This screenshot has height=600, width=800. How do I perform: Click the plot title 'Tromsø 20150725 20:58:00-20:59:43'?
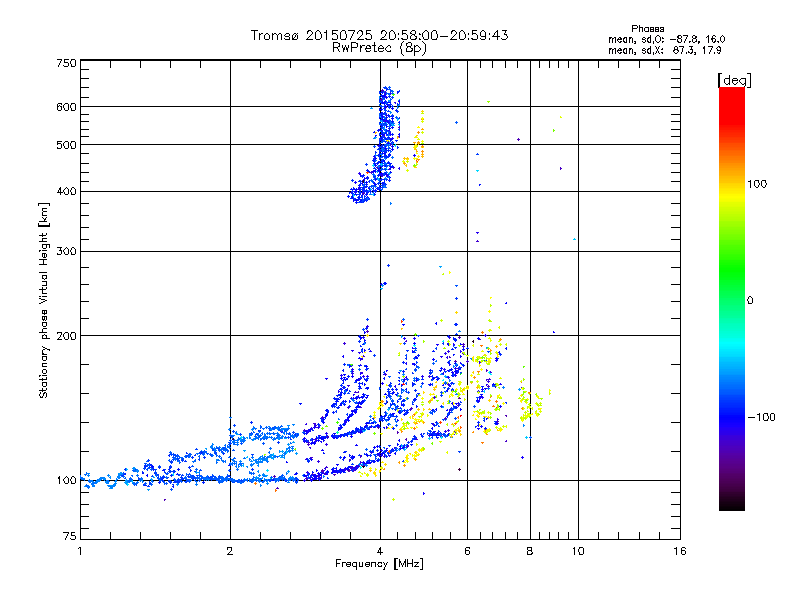click(x=379, y=35)
